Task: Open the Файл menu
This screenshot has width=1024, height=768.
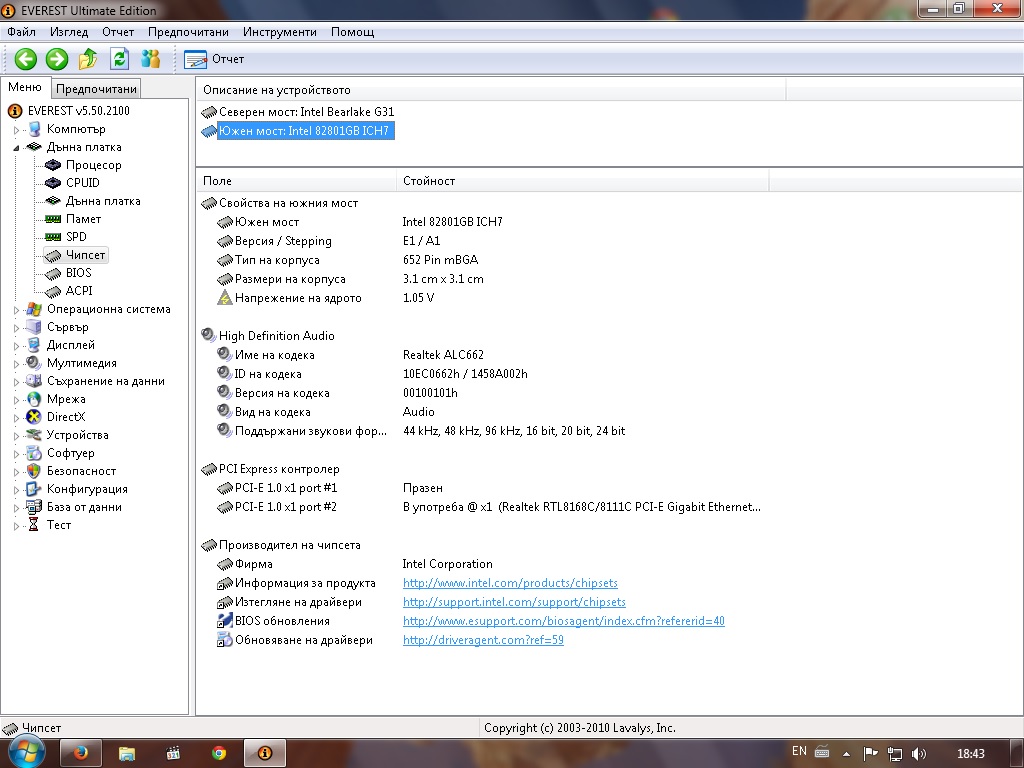Action: (22, 32)
